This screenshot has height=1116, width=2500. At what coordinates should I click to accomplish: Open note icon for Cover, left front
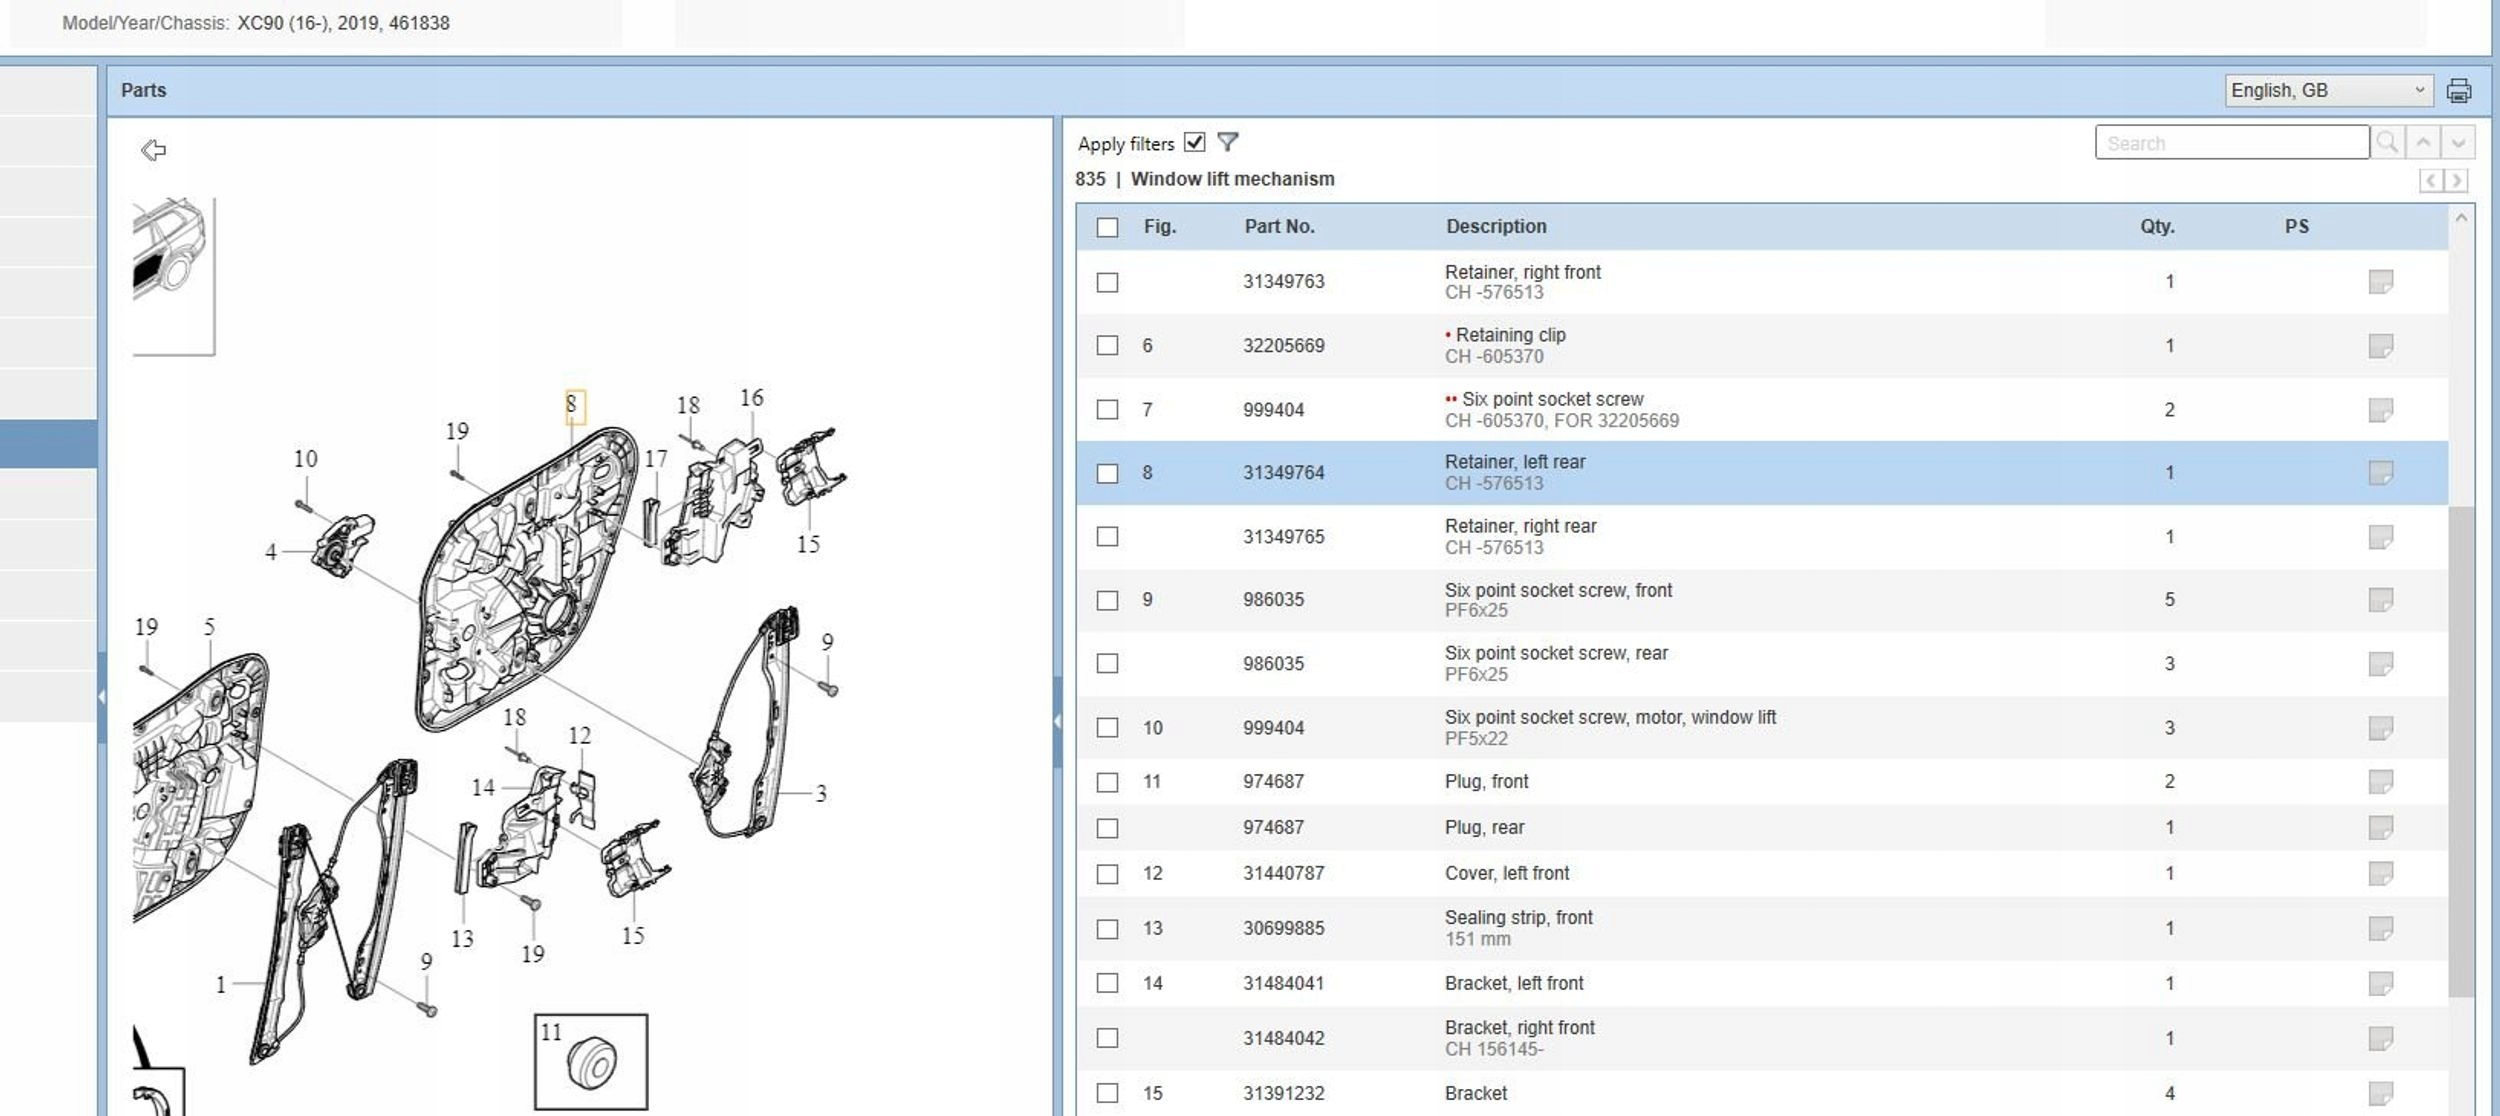click(2380, 874)
